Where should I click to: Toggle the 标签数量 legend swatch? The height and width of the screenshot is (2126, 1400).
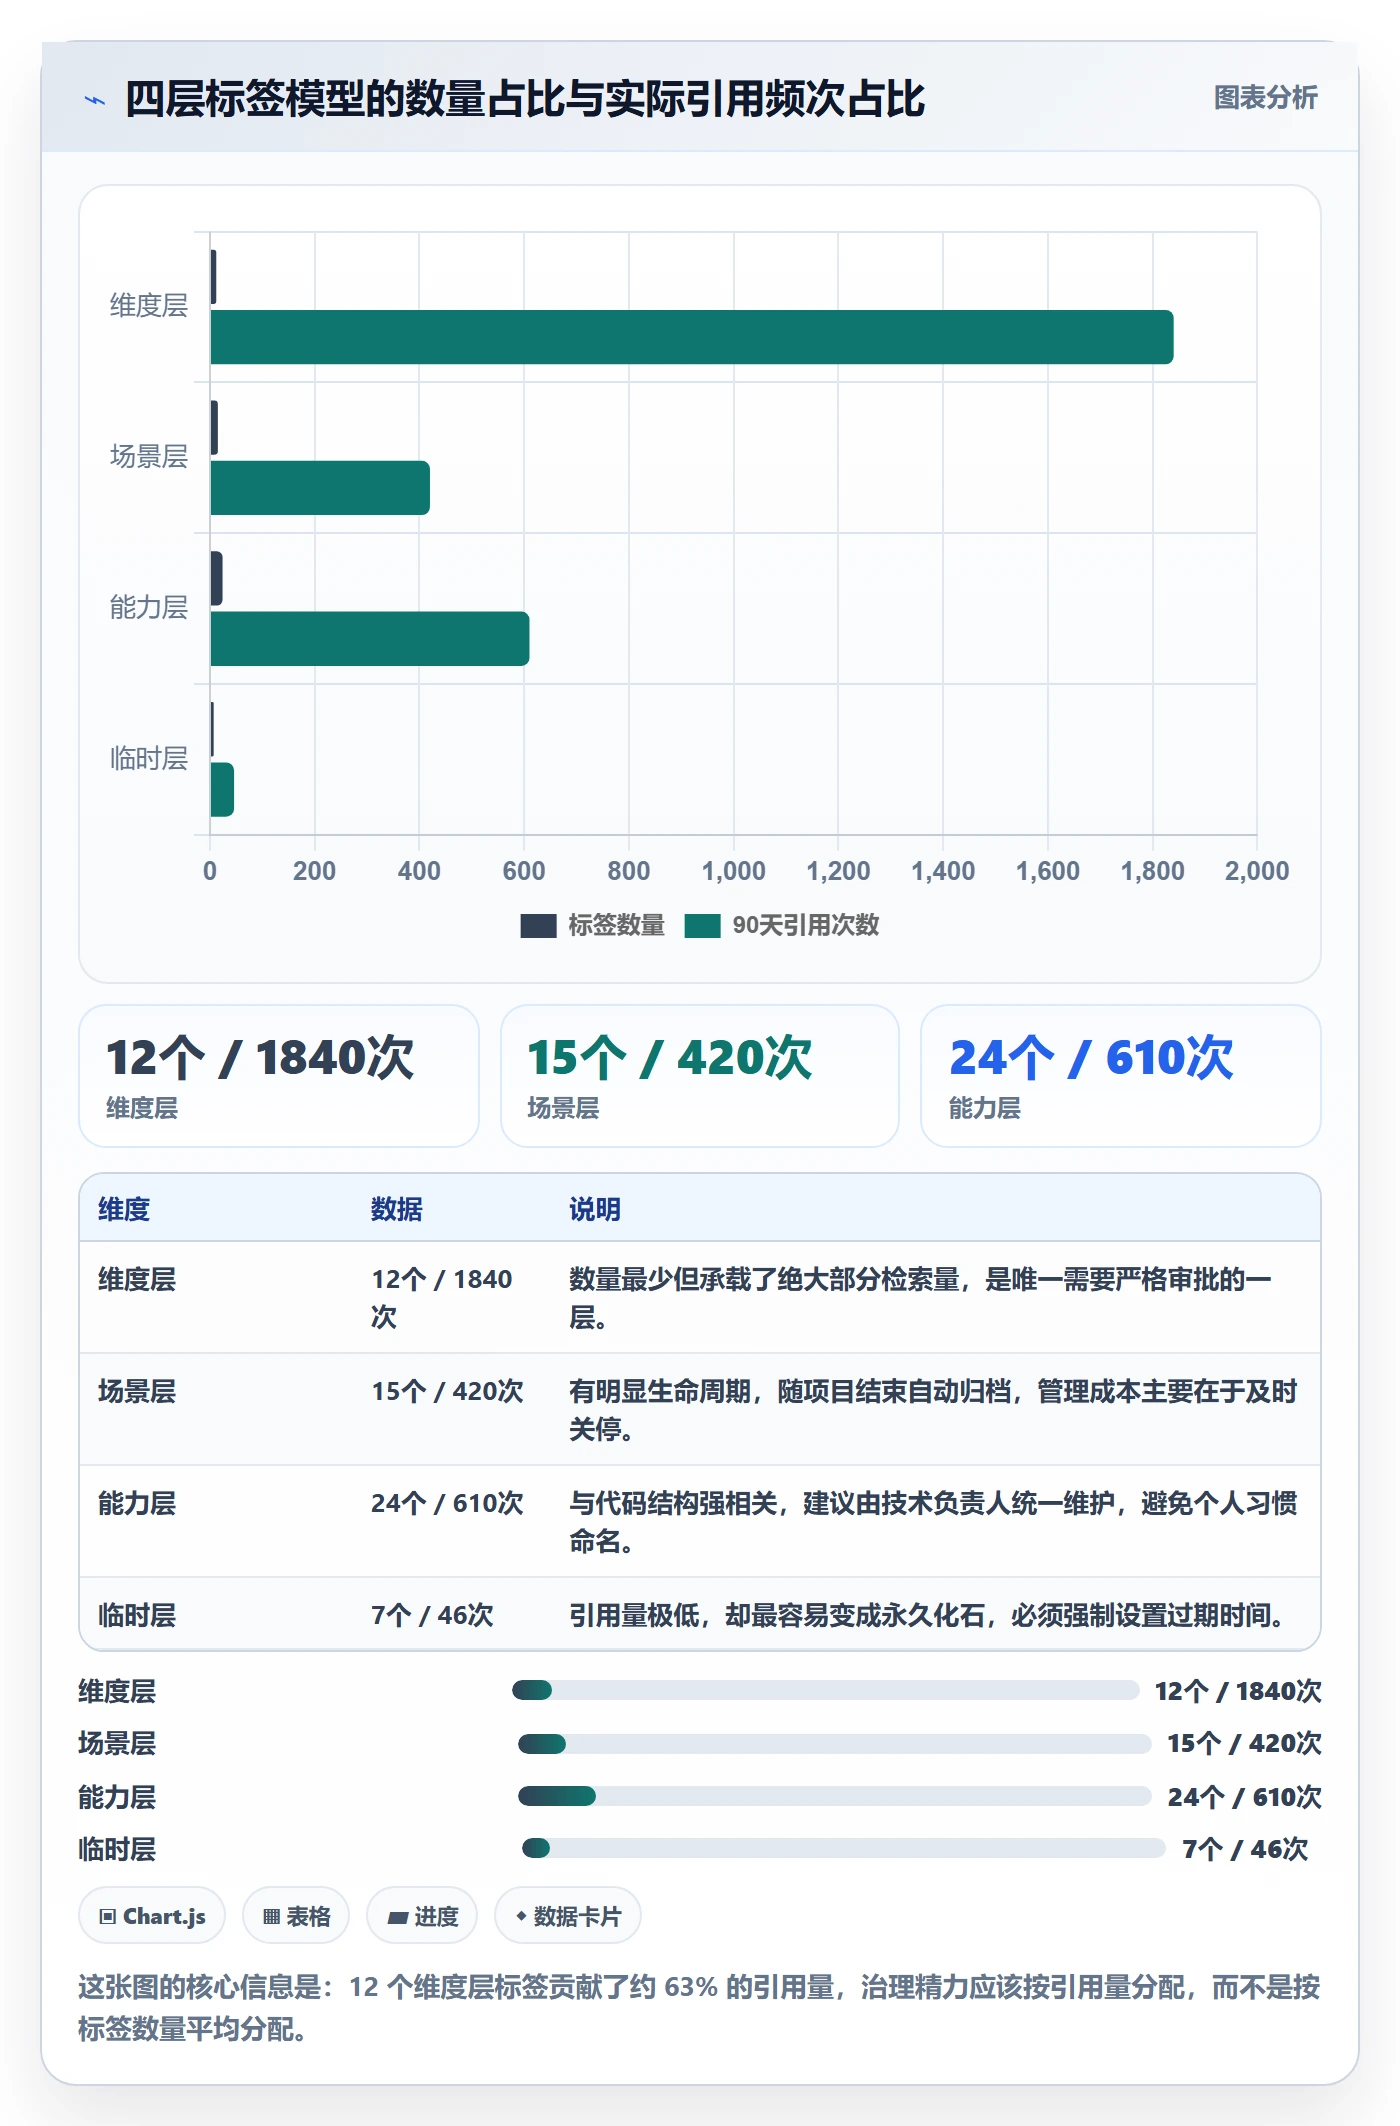click(538, 926)
